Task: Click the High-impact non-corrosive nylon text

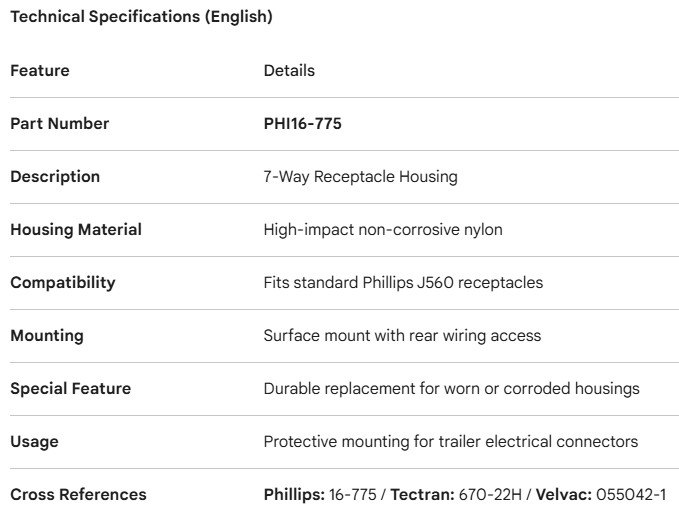Action: [383, 230]
